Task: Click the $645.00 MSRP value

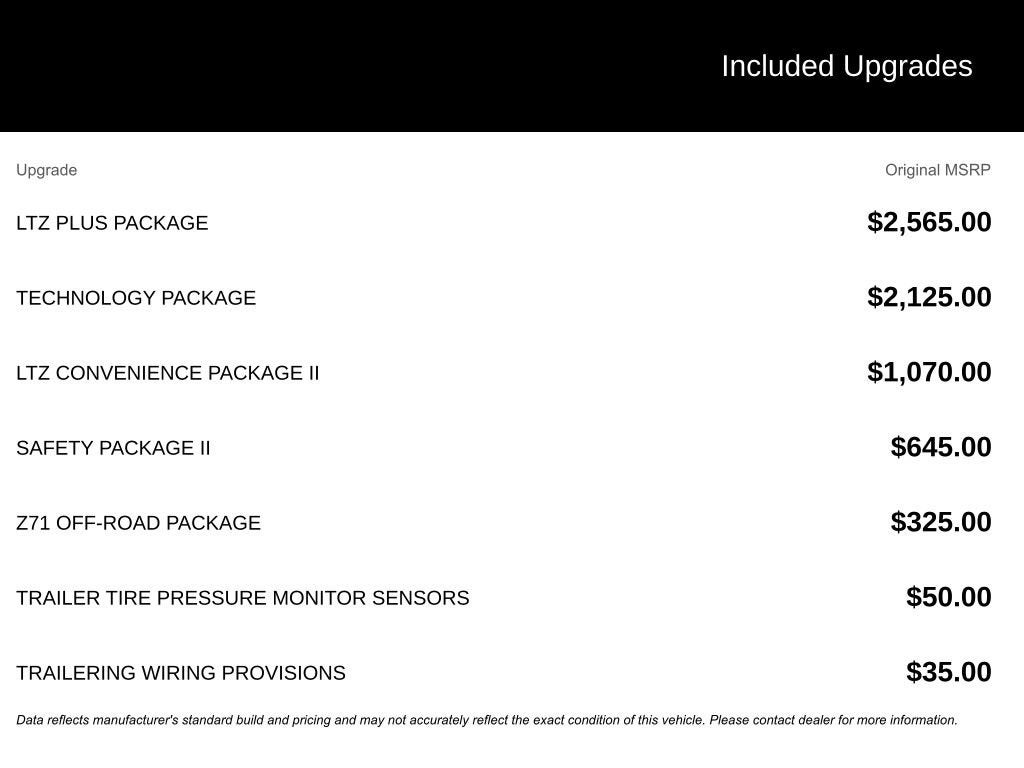Action: tap(941, 447)
